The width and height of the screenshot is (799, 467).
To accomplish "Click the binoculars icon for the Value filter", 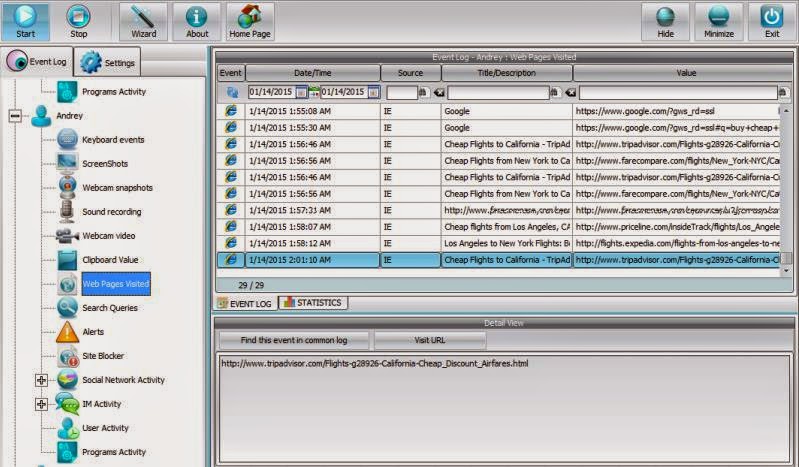I will coord(783,92).
